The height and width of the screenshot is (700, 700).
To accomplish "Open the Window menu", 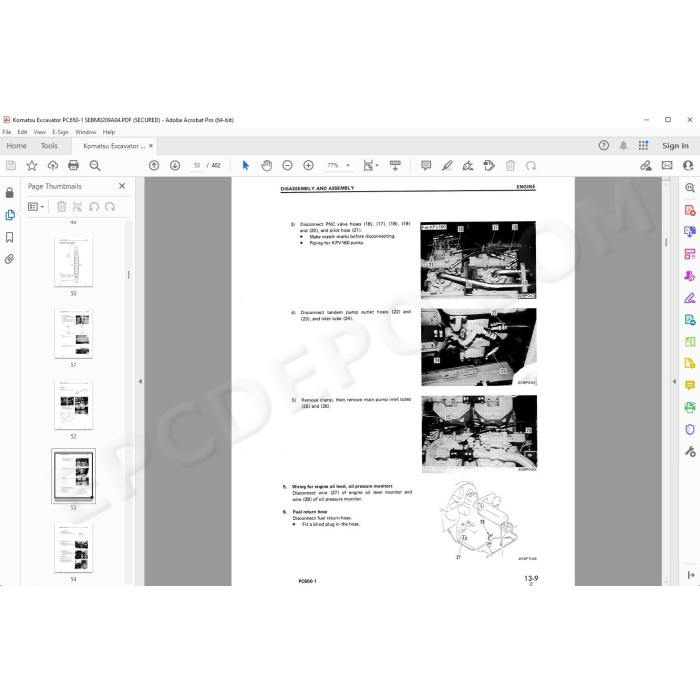I will click(x=86, y=132).
